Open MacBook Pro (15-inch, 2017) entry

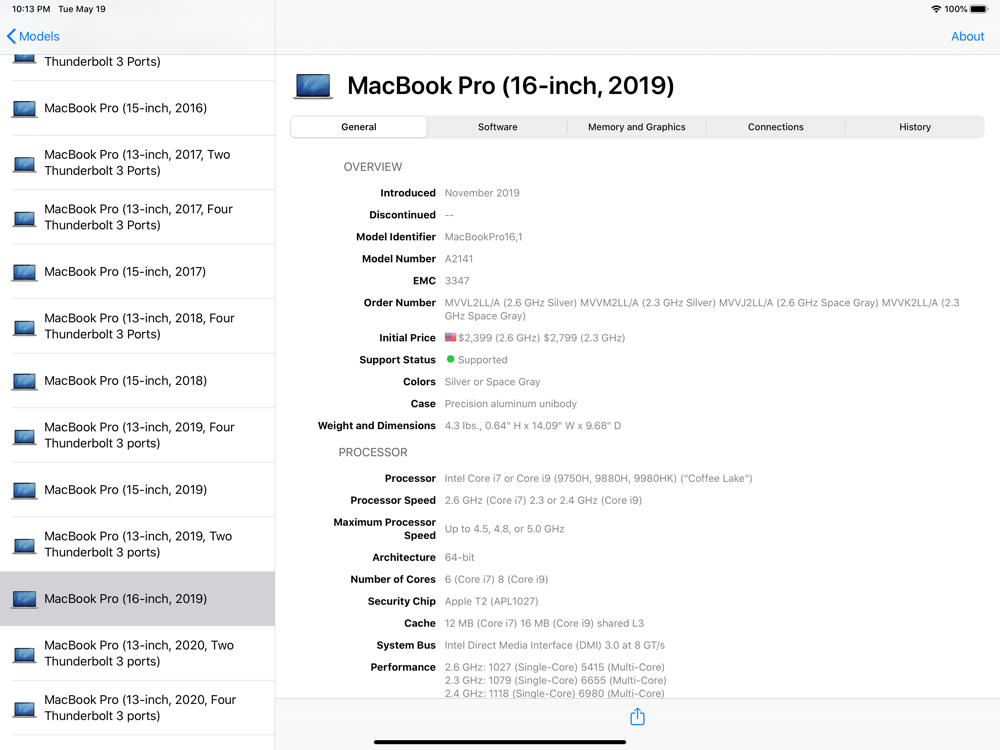137,272
